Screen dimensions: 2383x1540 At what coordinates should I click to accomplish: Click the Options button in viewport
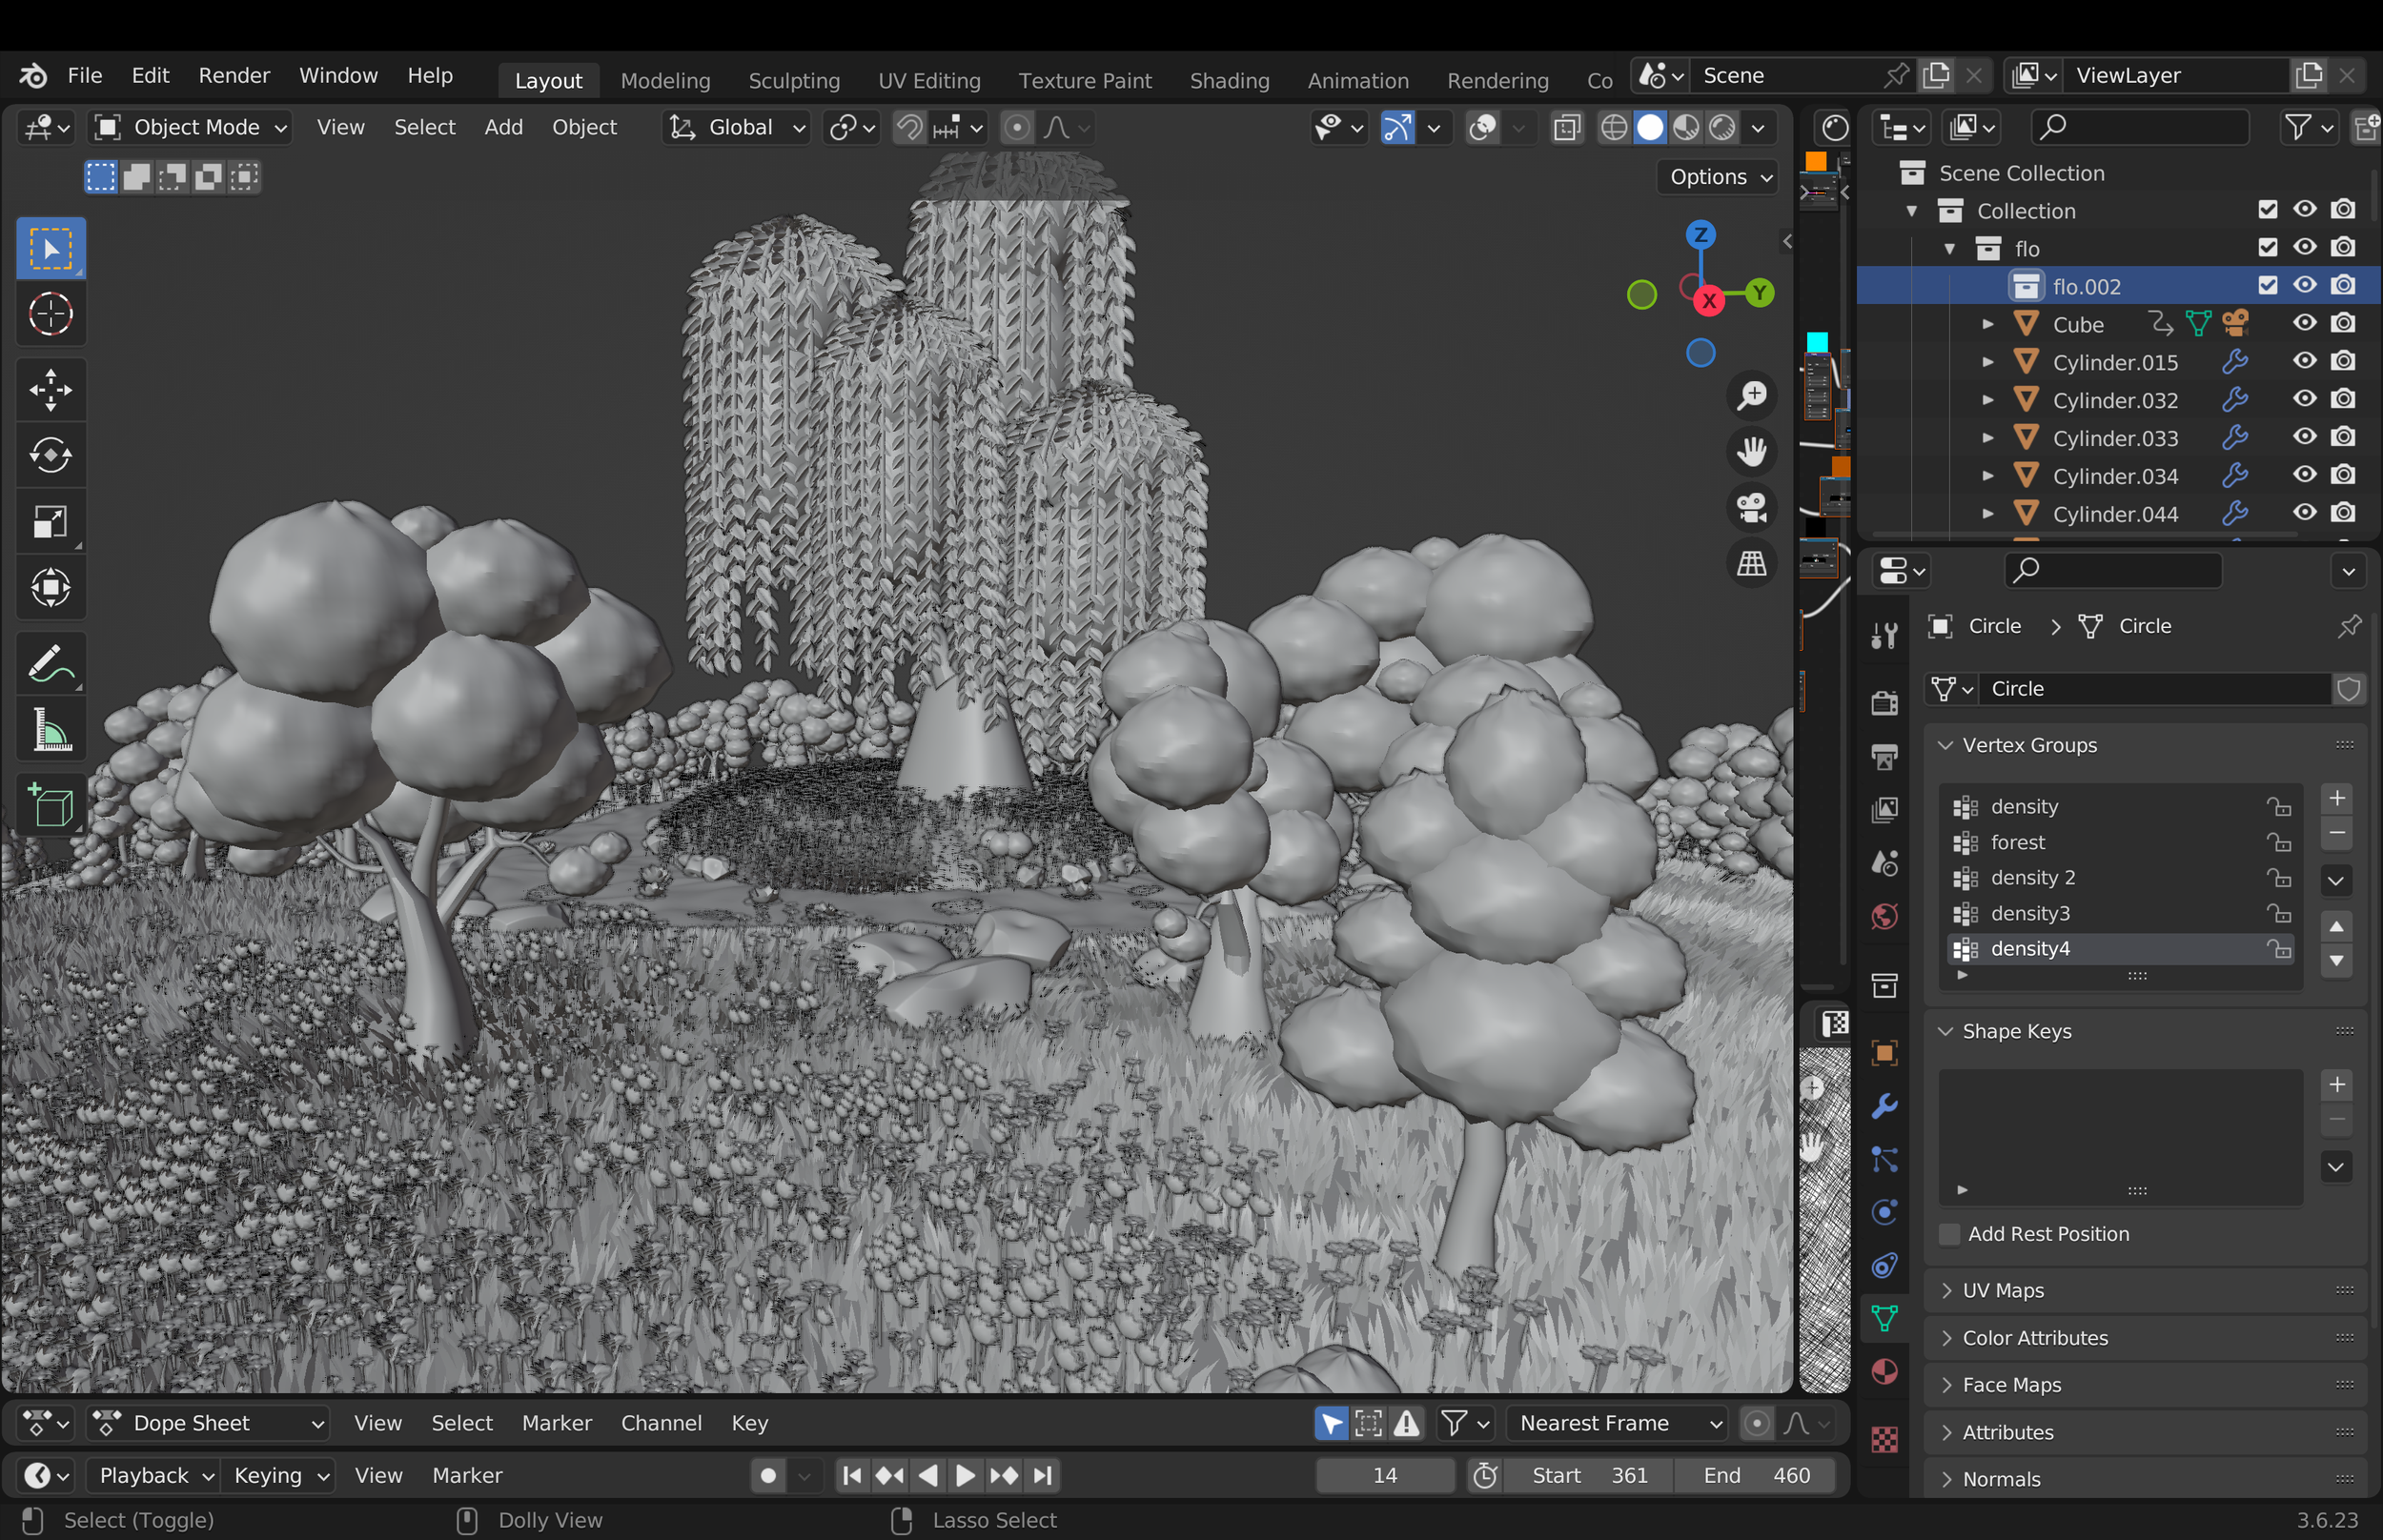(1719, 177)
